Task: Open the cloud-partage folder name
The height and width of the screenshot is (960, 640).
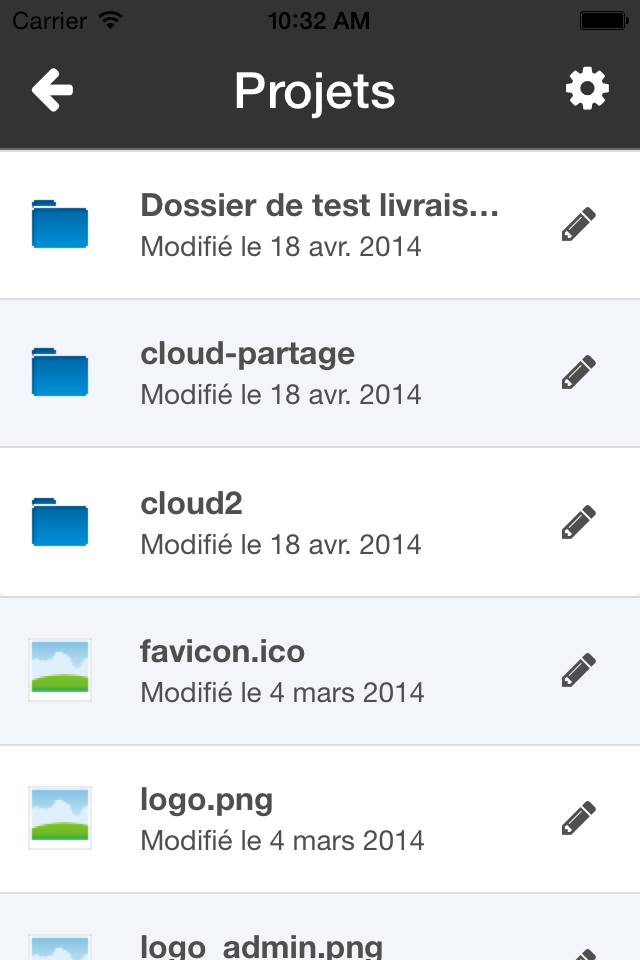Action: [248, 354]
